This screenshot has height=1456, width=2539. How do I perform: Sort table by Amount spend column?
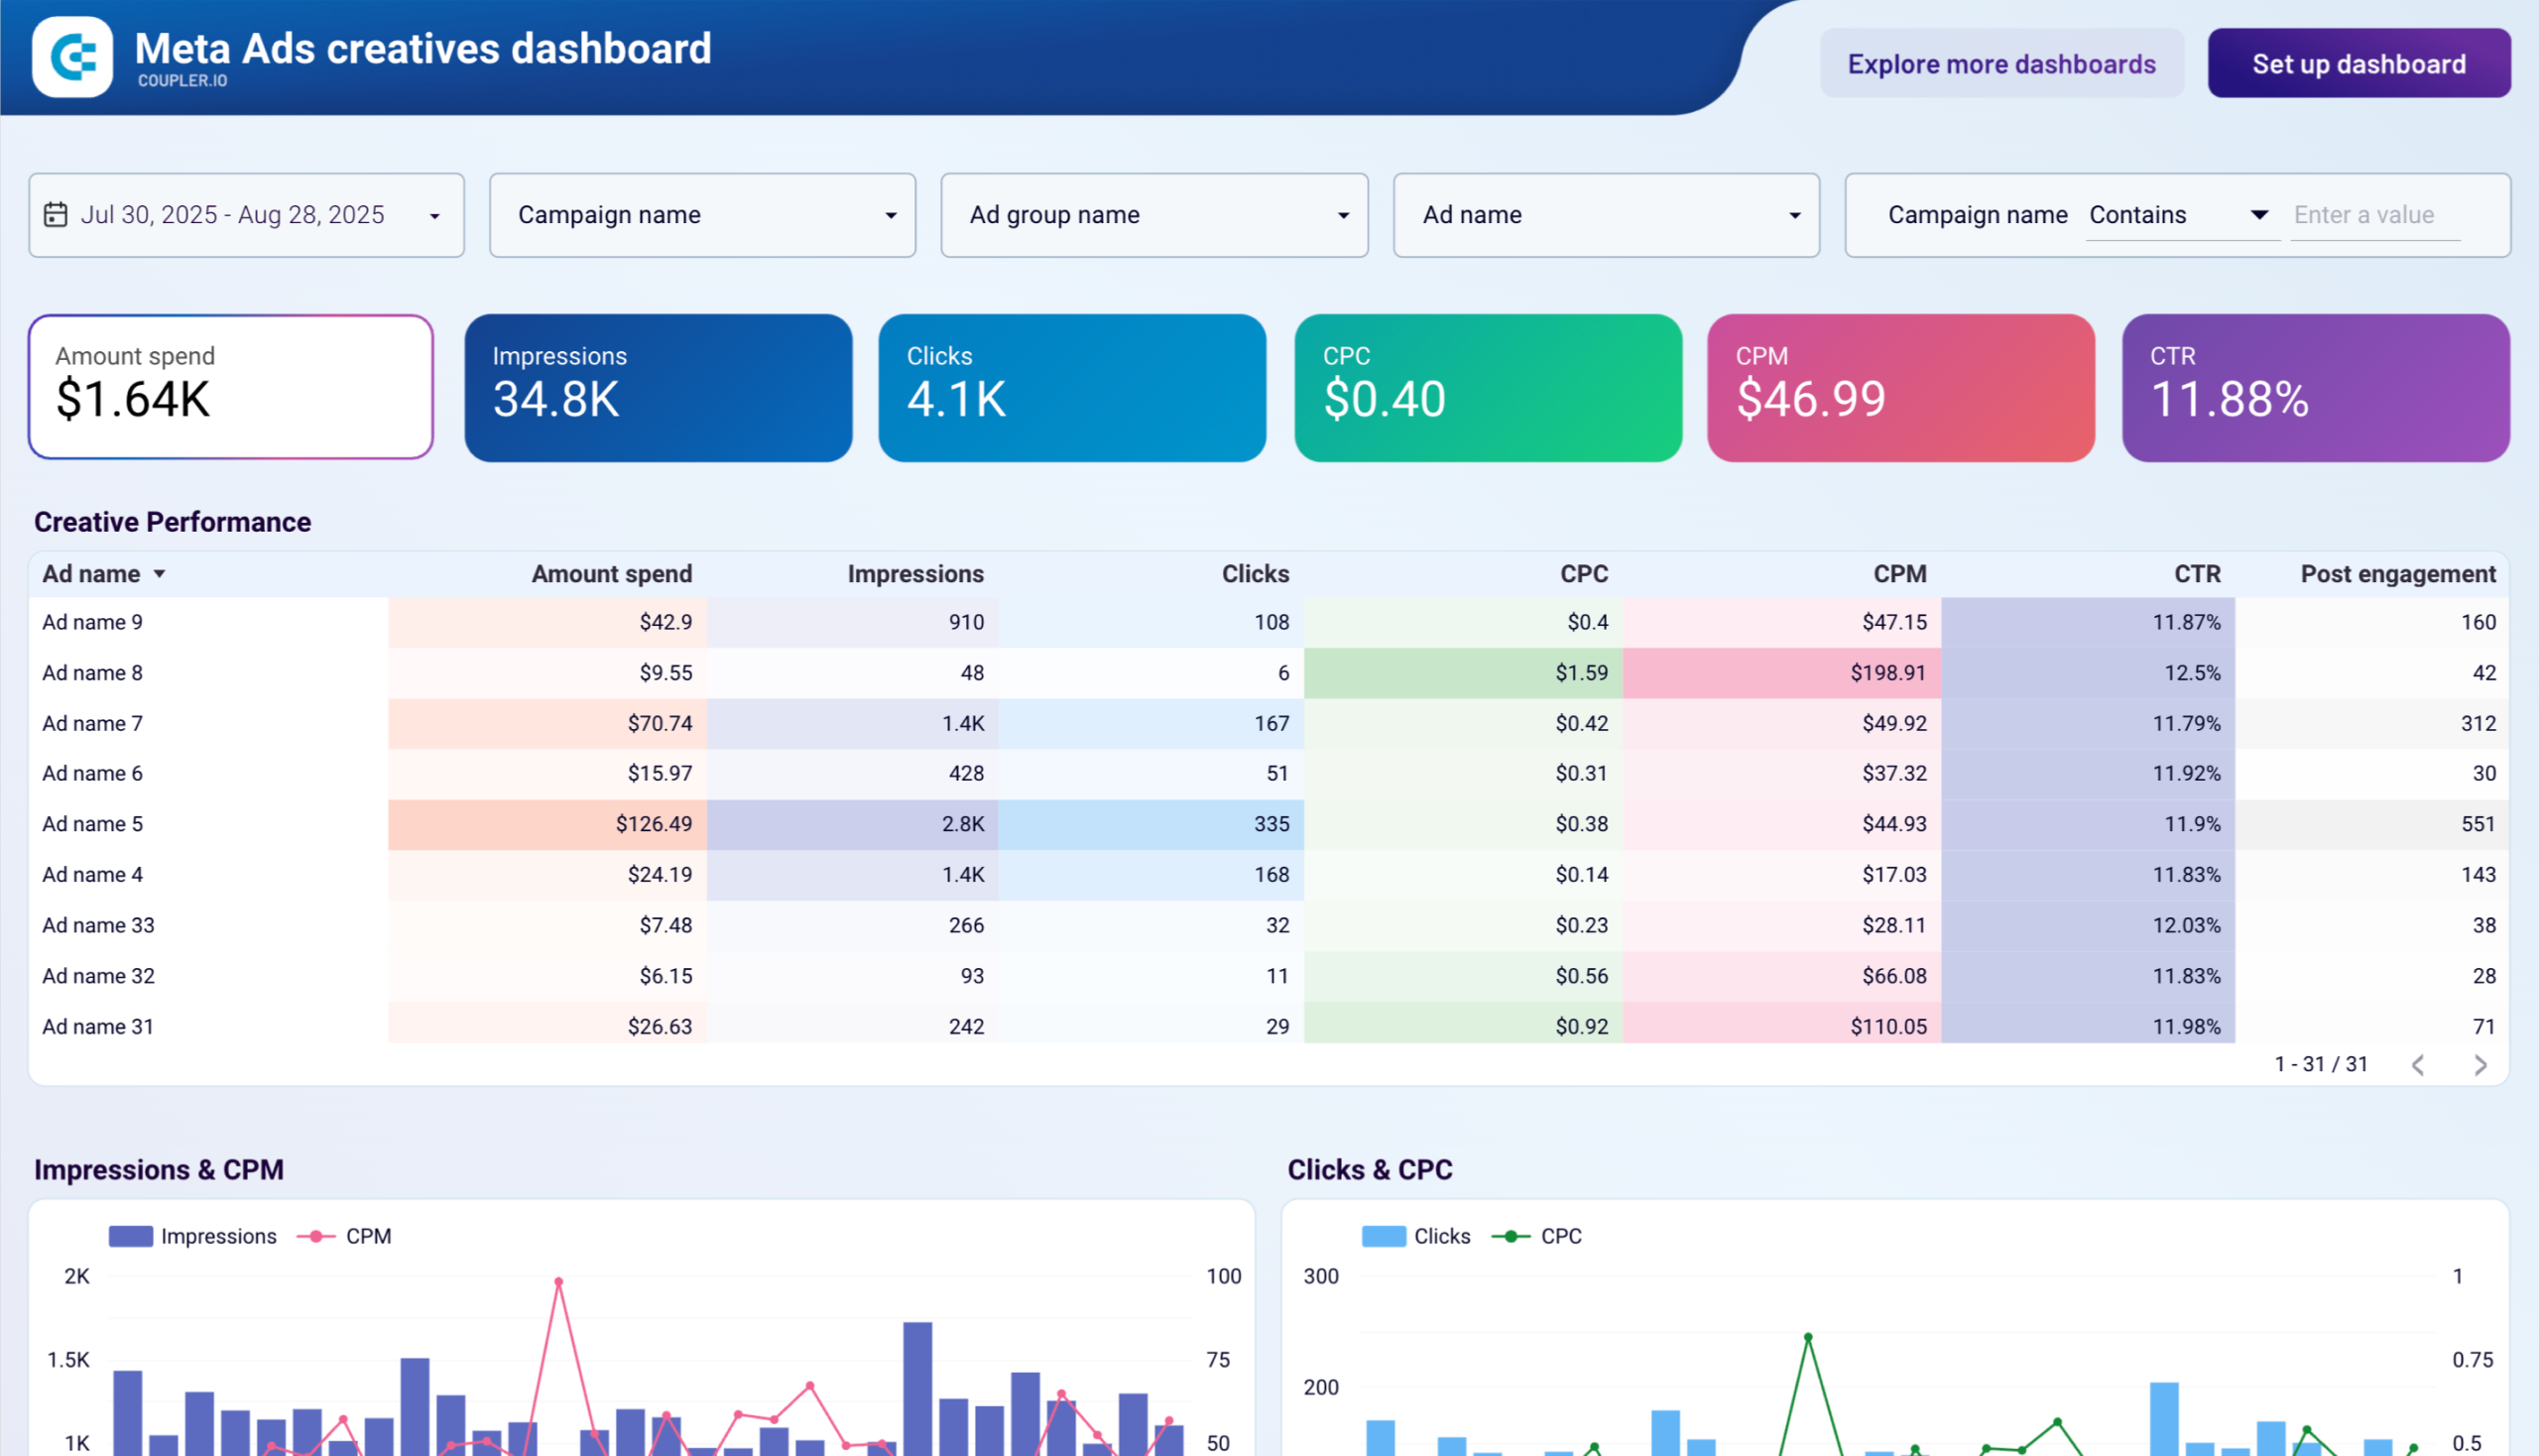[x=611, y=574]
